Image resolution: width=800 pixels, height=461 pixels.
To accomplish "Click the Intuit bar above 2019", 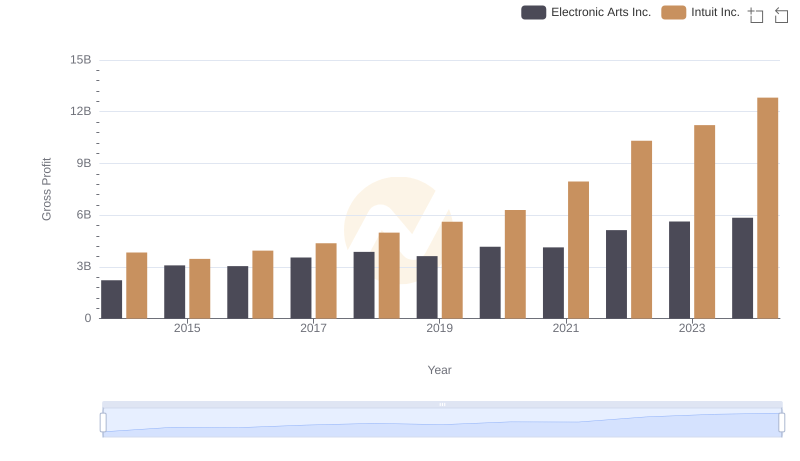I will tap(452, 270).
